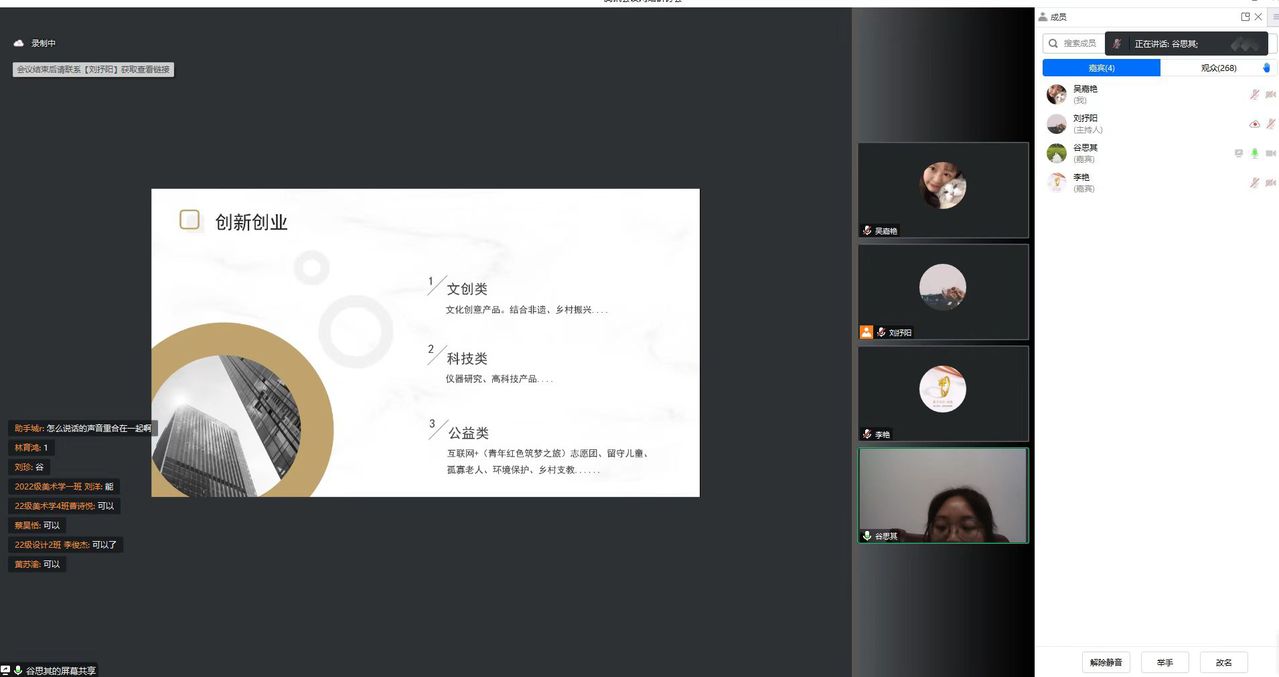Click the blue raised-hand icon beside 观众
Image resolution: width=1279 pixels, height=677 pixels.
(x=1266, y=68)
